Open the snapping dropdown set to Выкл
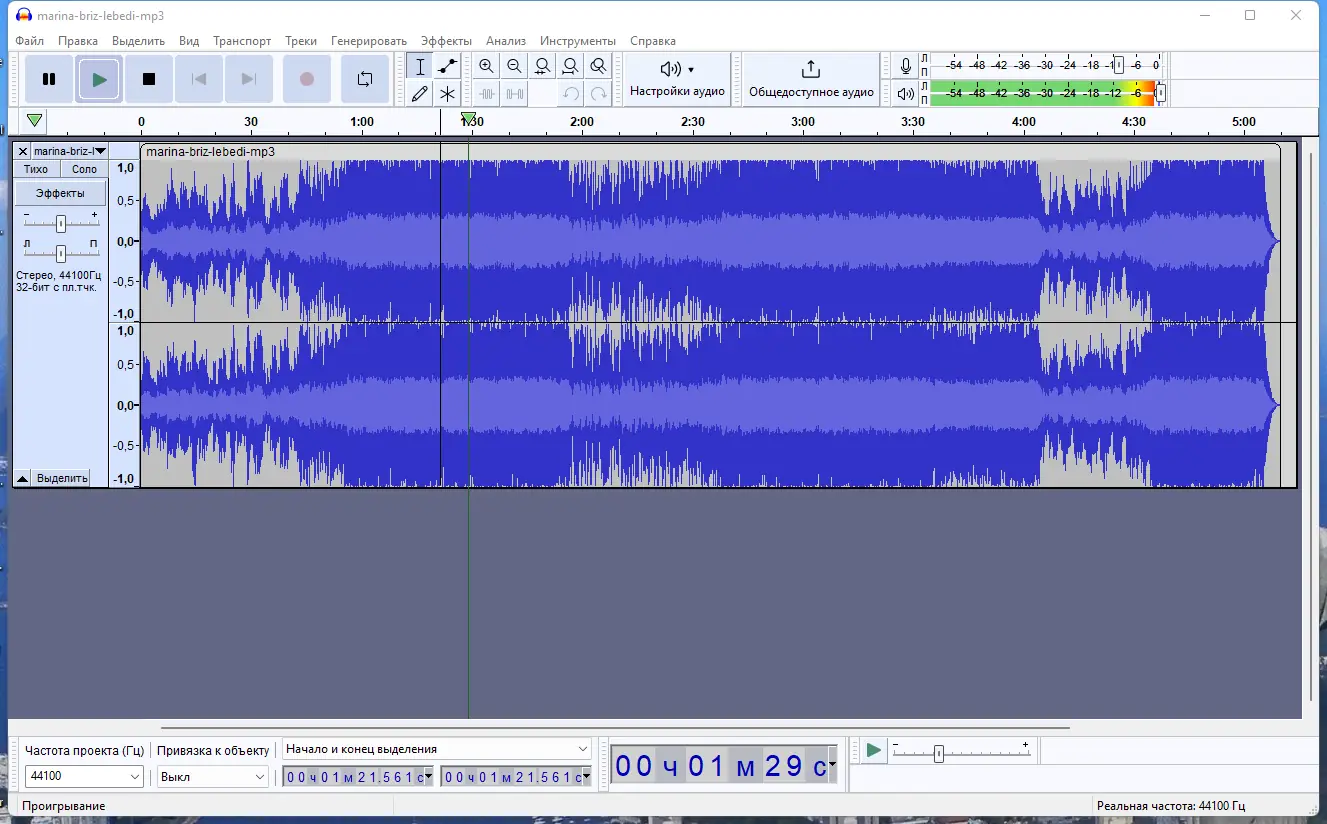This screenshot has width=1327, height=824. [213, 776]
